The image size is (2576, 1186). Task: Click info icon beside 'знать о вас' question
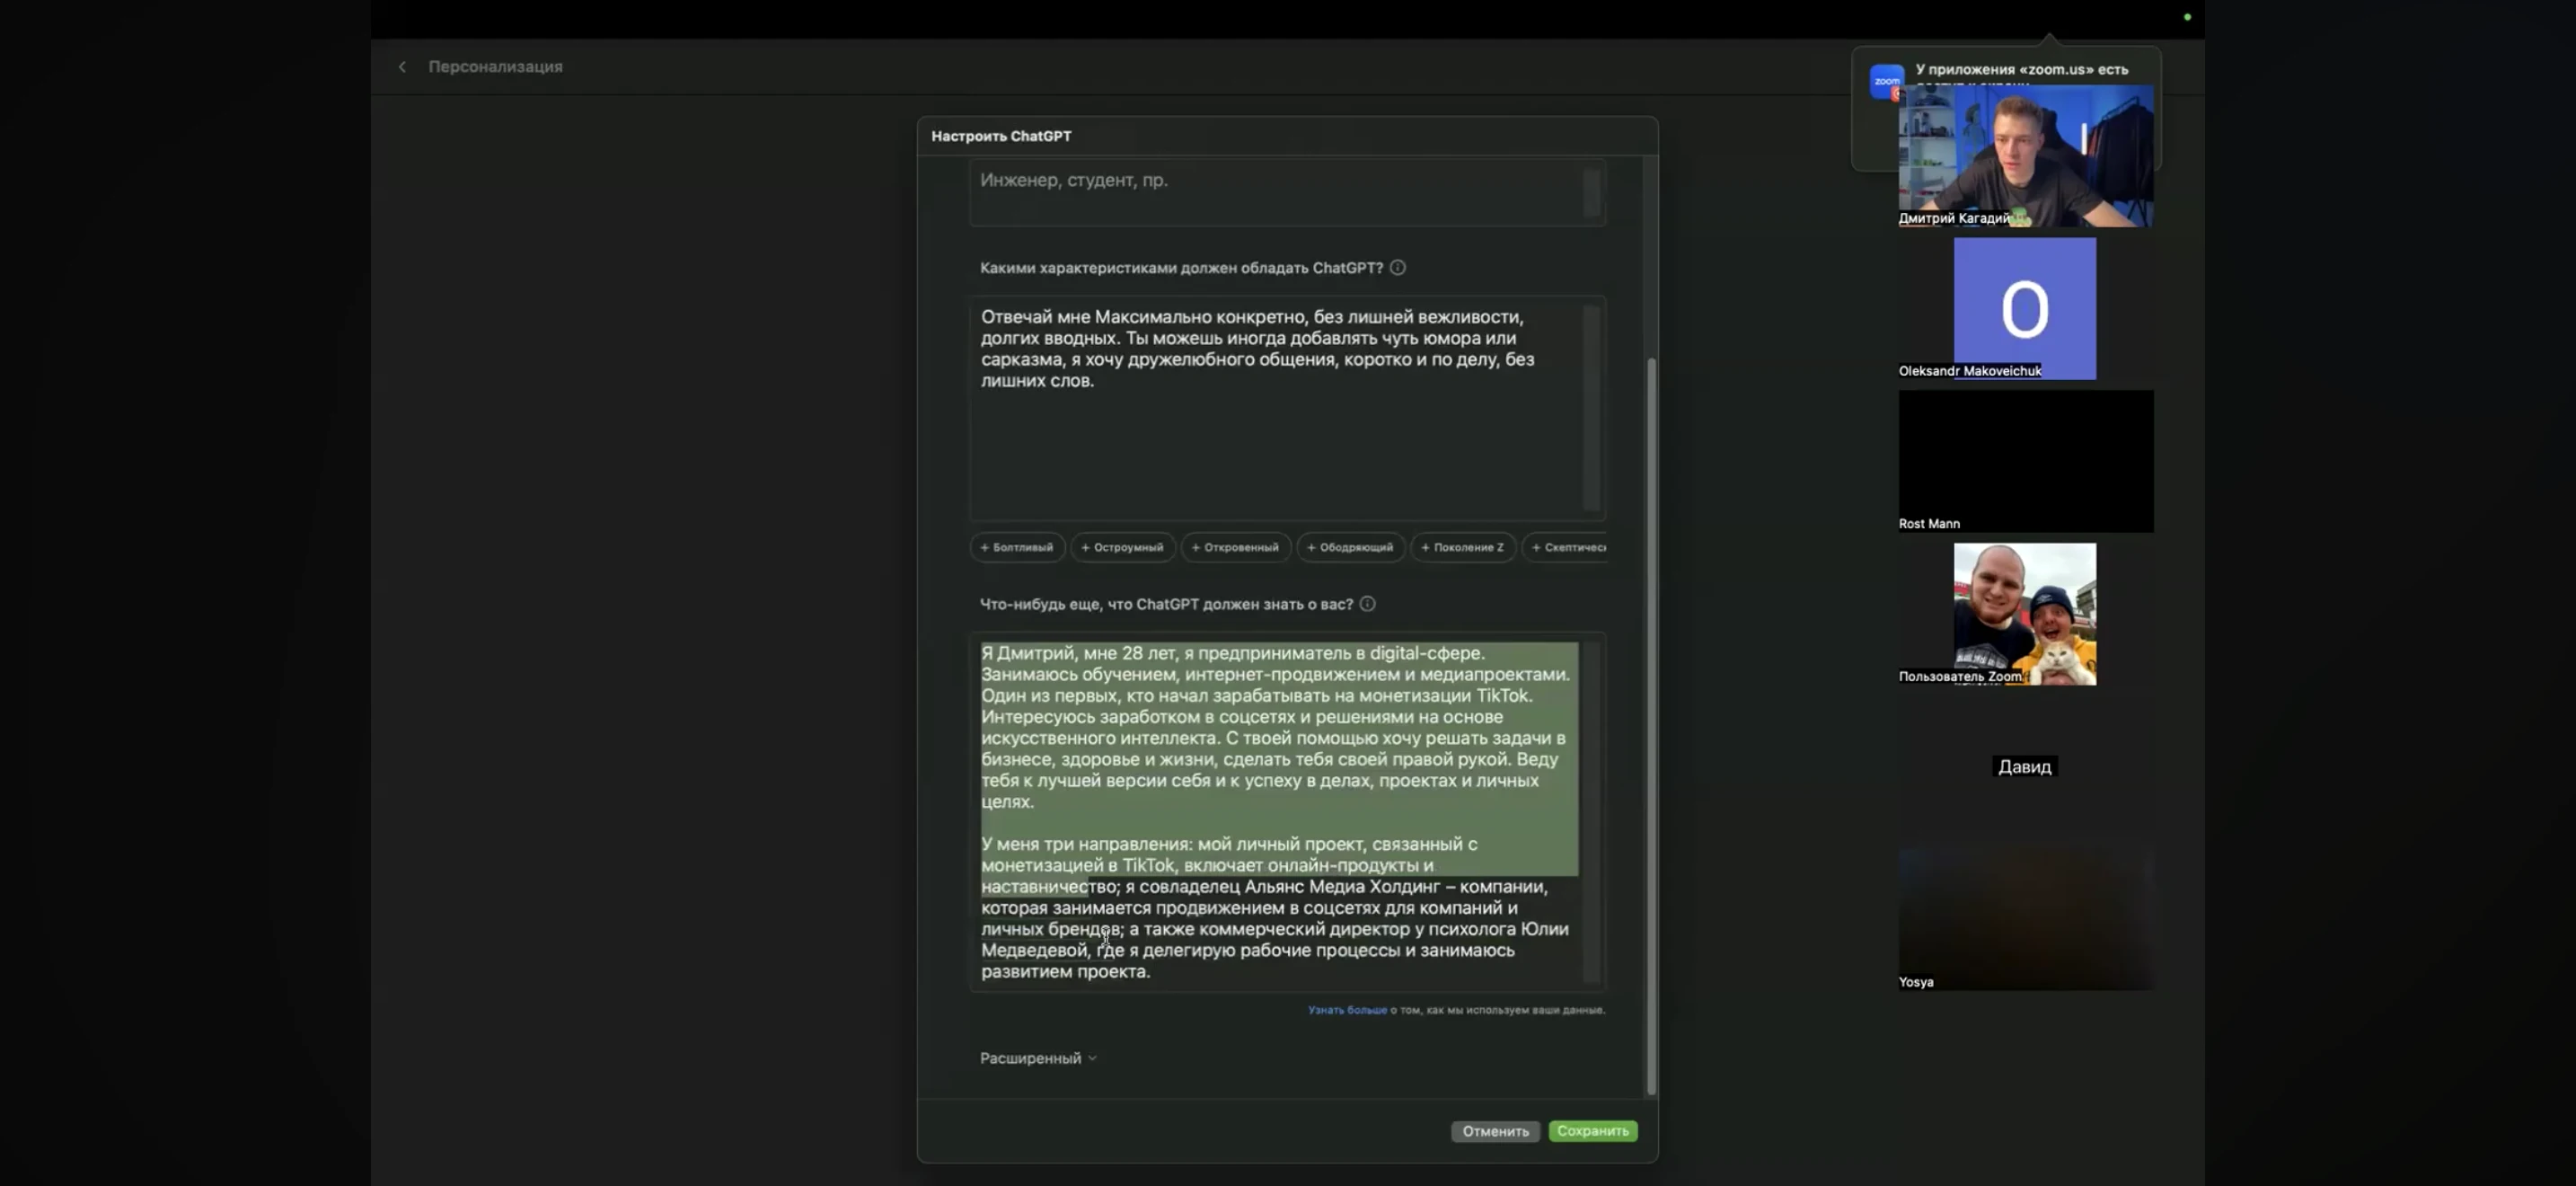[x=1367, y=604]
